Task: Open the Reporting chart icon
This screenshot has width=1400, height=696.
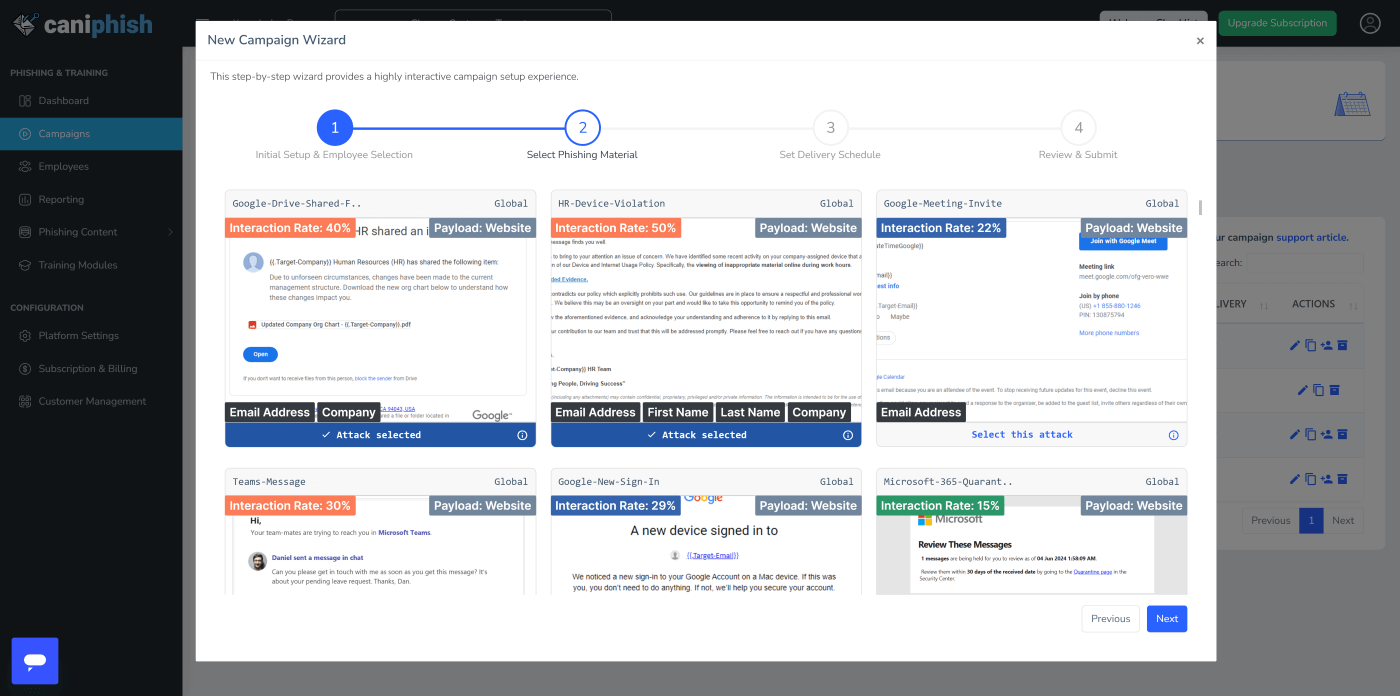Action: click(25, 200)
